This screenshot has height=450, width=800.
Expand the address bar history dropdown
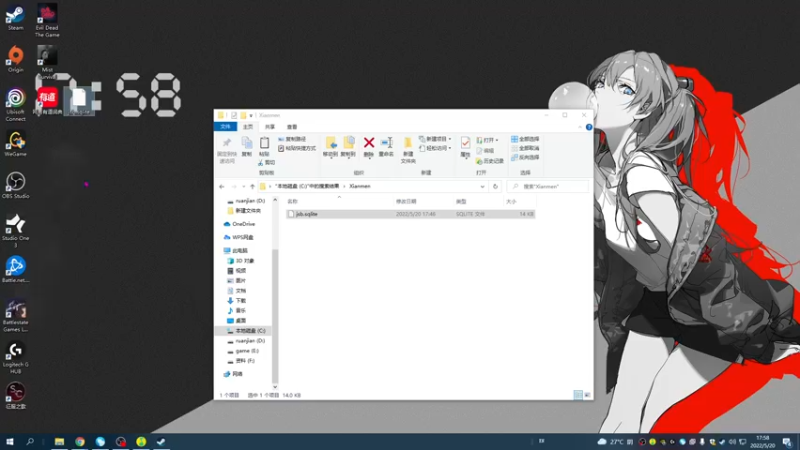pos(482,187)
